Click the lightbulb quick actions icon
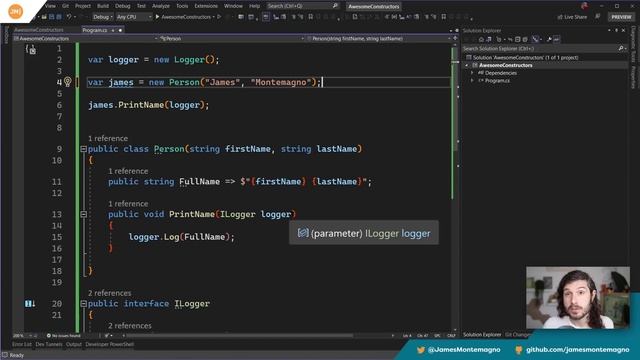640x360 pixels. 68,82
